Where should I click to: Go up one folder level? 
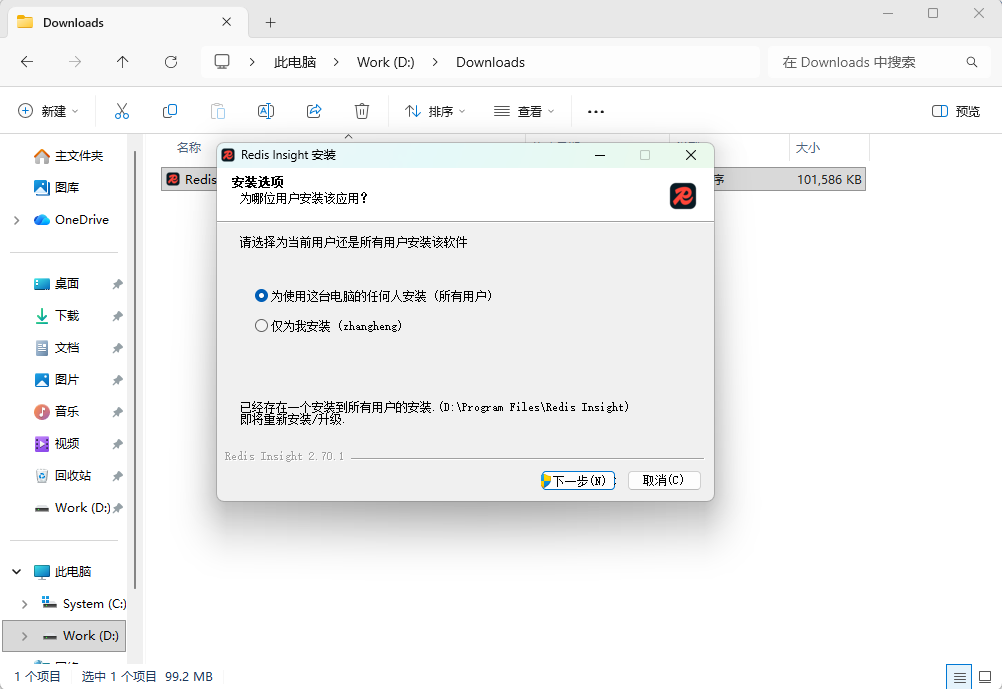[123, 62]
